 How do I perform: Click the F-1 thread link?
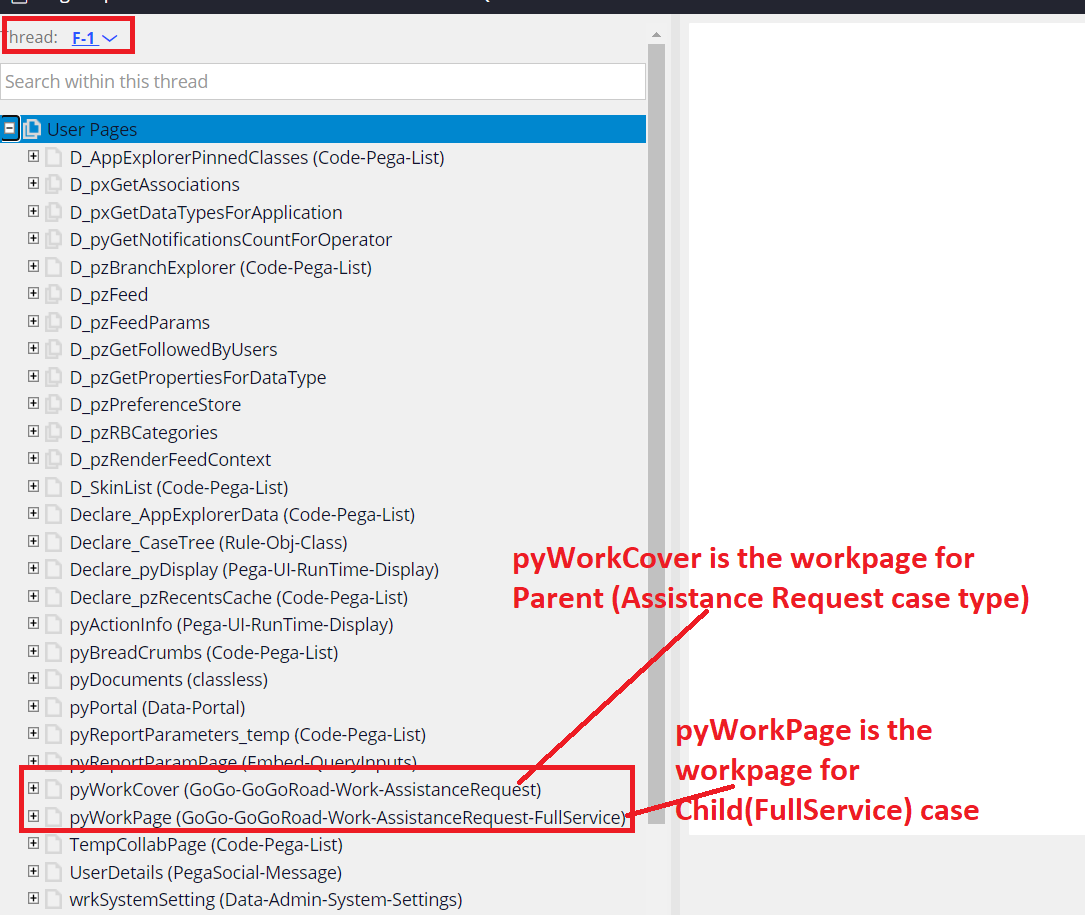85,36
